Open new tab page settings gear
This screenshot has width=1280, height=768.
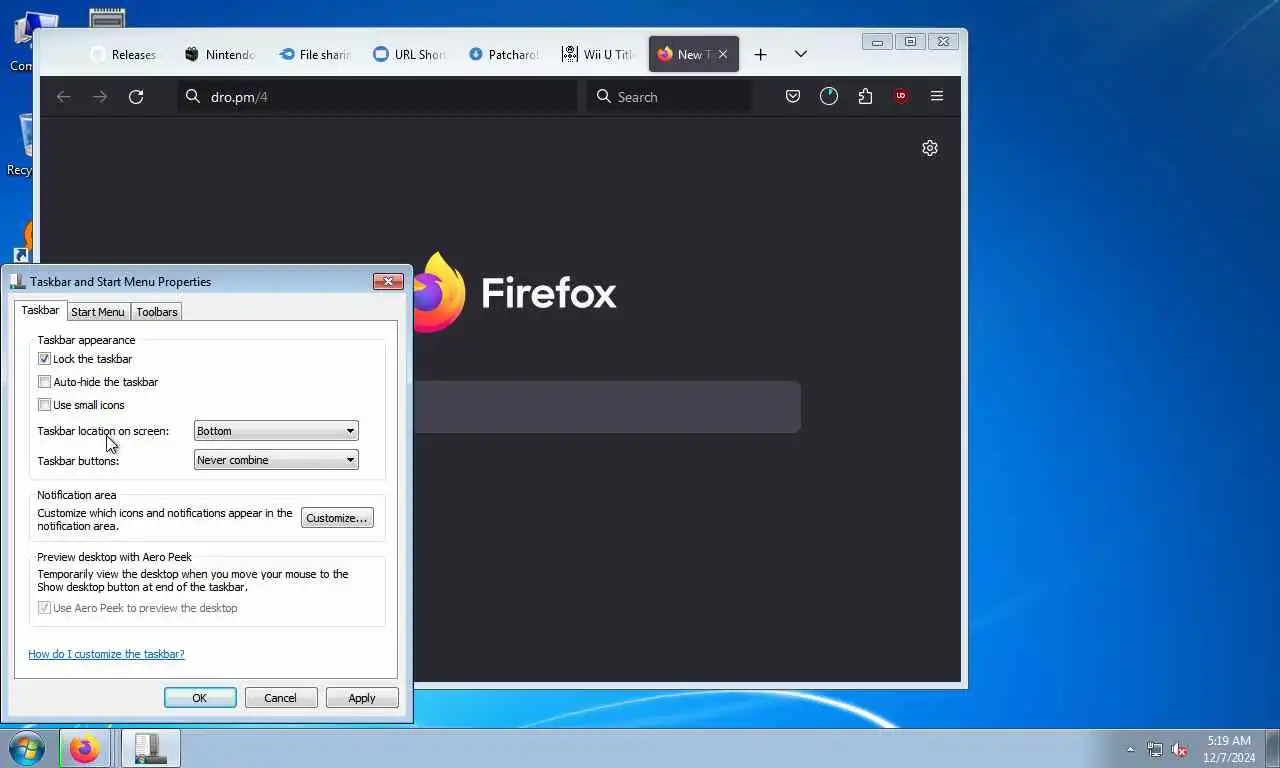click(930, 148)
